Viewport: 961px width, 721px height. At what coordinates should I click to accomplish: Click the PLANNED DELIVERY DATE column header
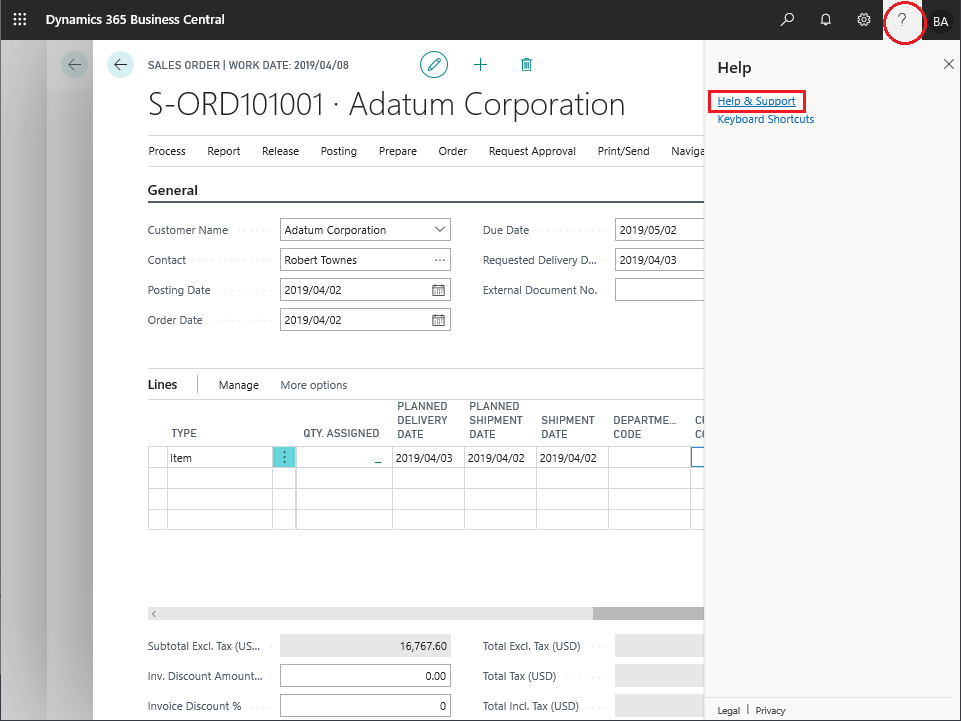(422, 420)
